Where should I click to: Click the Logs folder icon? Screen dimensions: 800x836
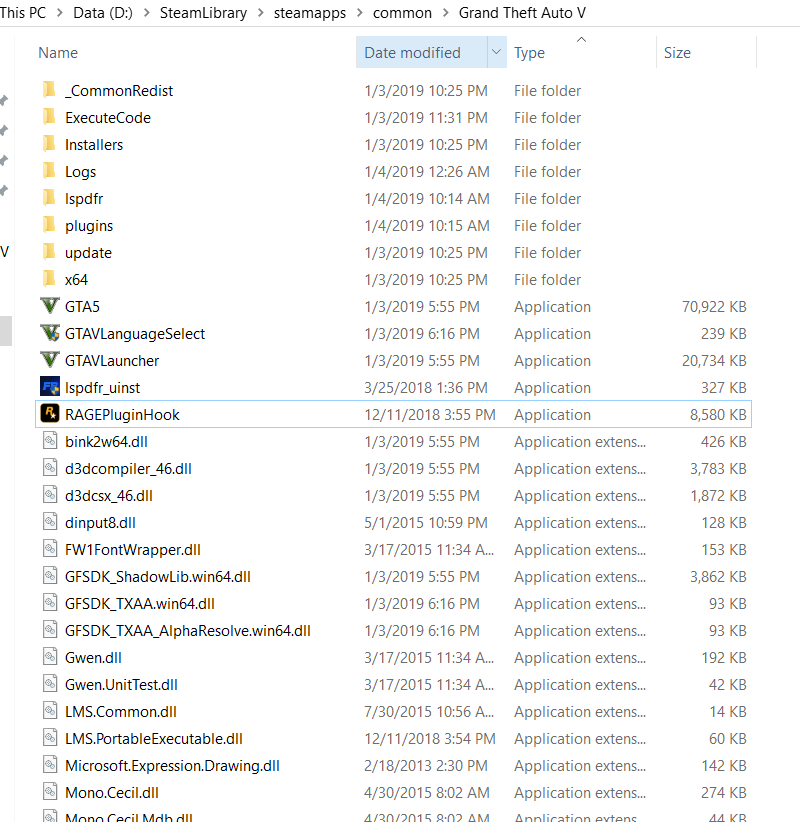coord(49,171)
